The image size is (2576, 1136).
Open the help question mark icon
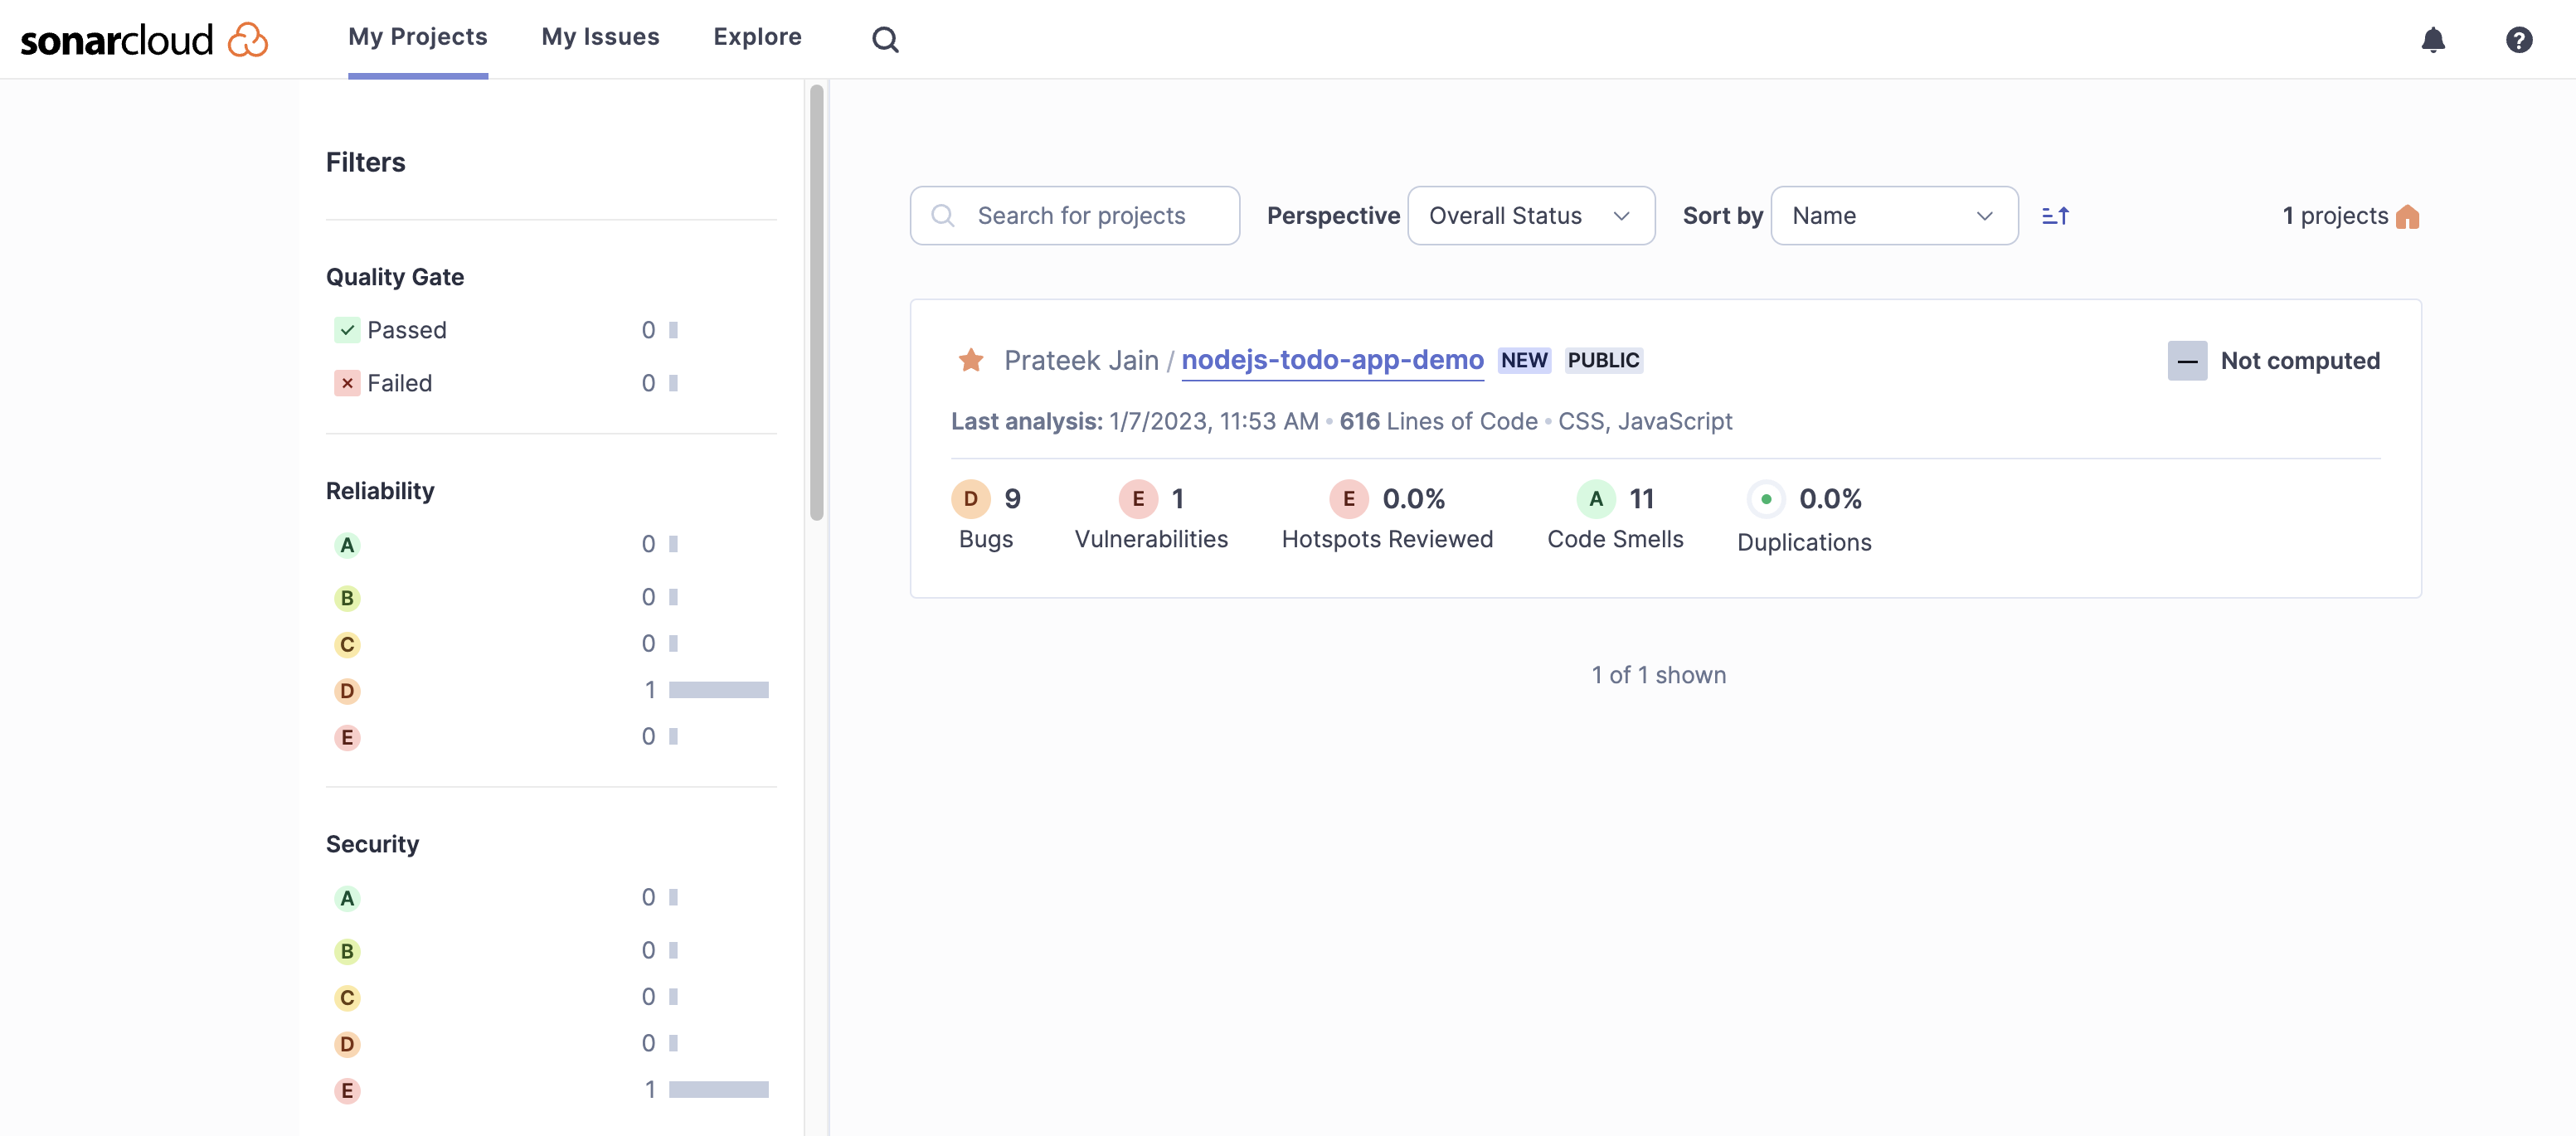pyautogui.click(x=2518, y=39)
